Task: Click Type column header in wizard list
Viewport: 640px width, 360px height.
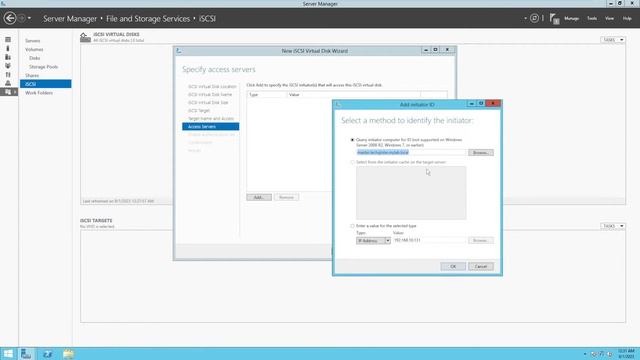Action: click(267, 94)
